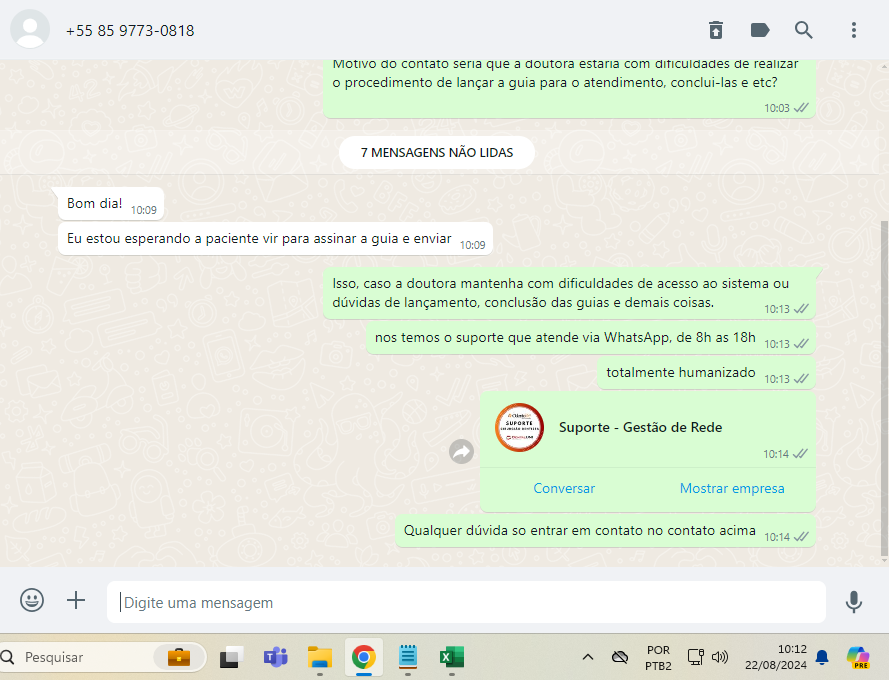Click Suporte - Gestão de Rede name

tap(640, 427)
